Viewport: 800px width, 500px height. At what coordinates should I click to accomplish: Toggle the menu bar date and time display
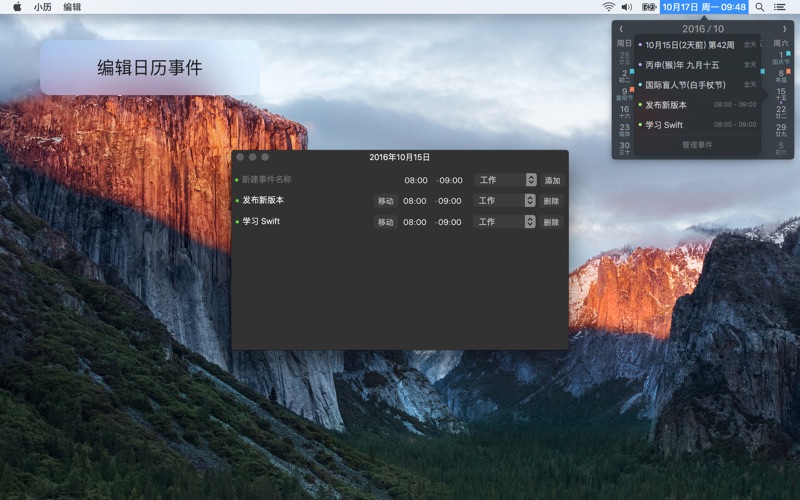click(704, 7)
